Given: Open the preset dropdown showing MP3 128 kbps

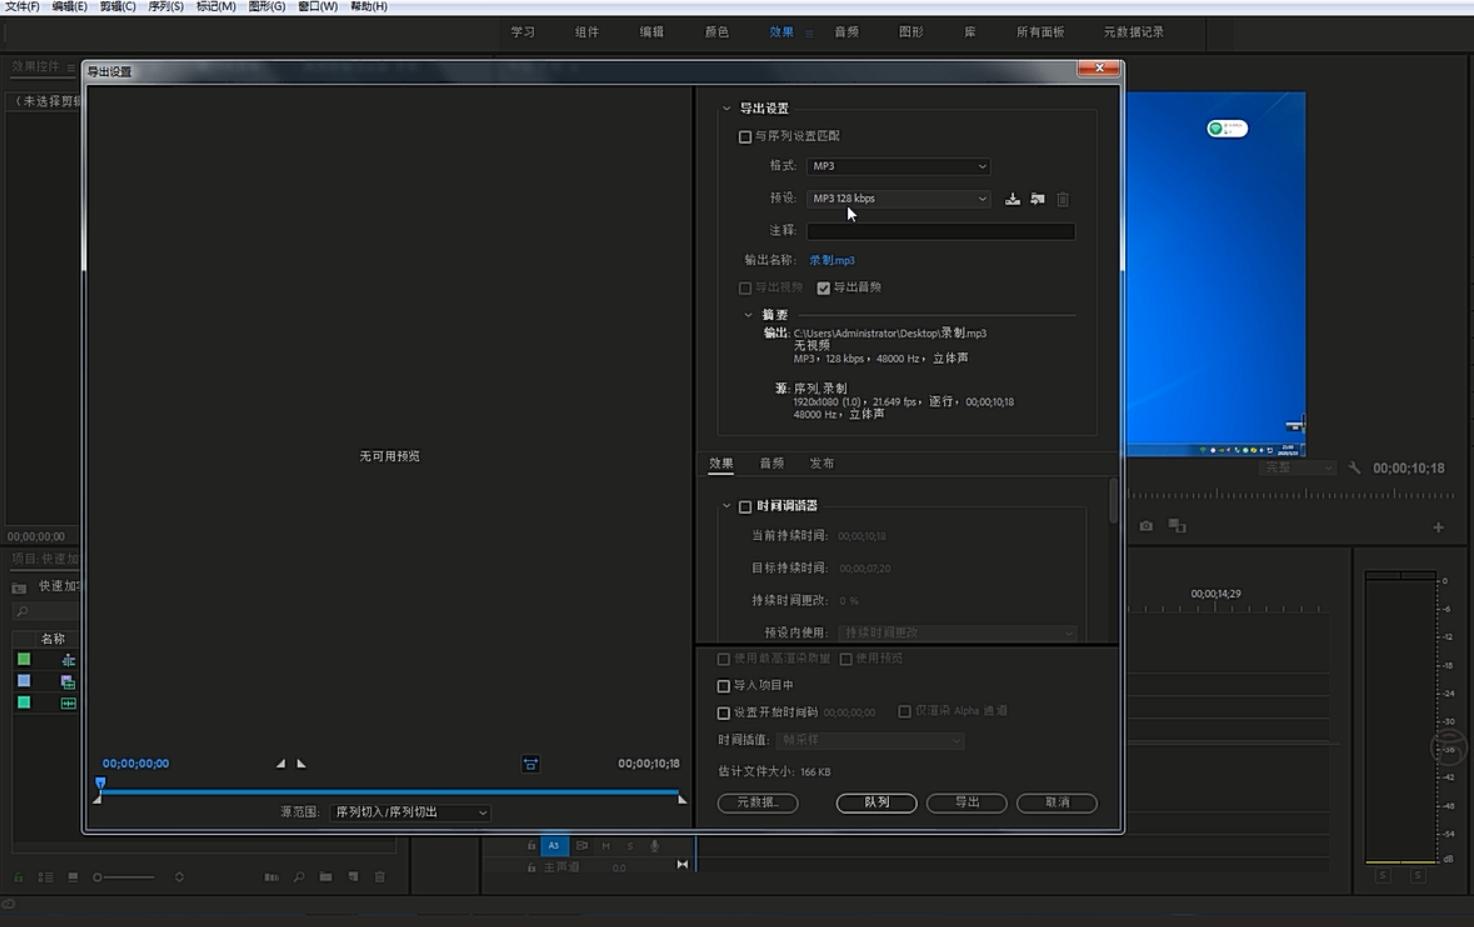Looking at the screenshot, I should coord(897,198).
